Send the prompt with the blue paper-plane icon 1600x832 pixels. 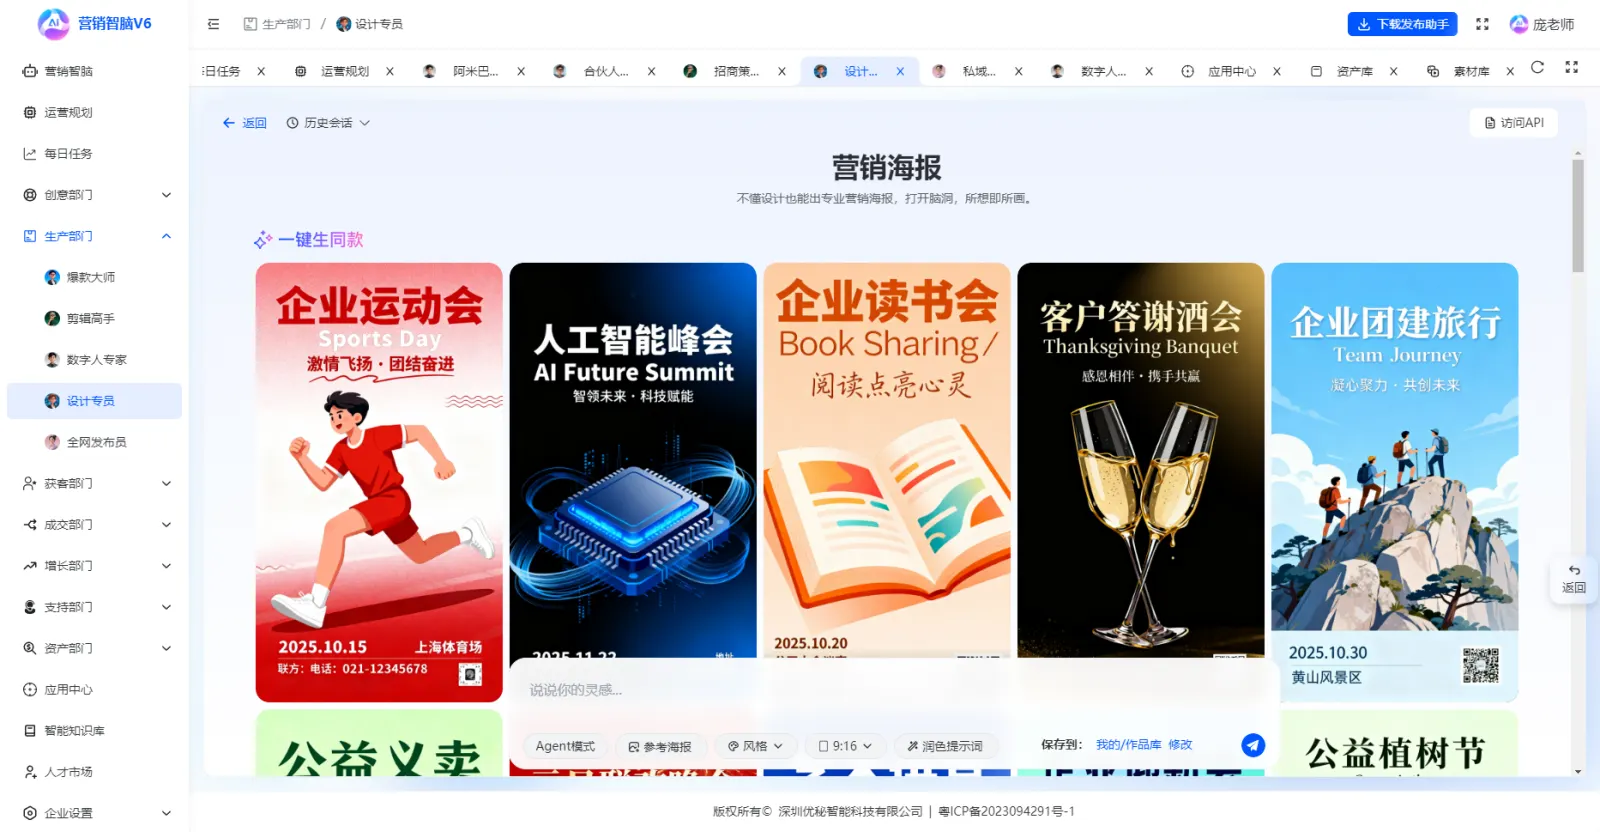click(1253, 745)
